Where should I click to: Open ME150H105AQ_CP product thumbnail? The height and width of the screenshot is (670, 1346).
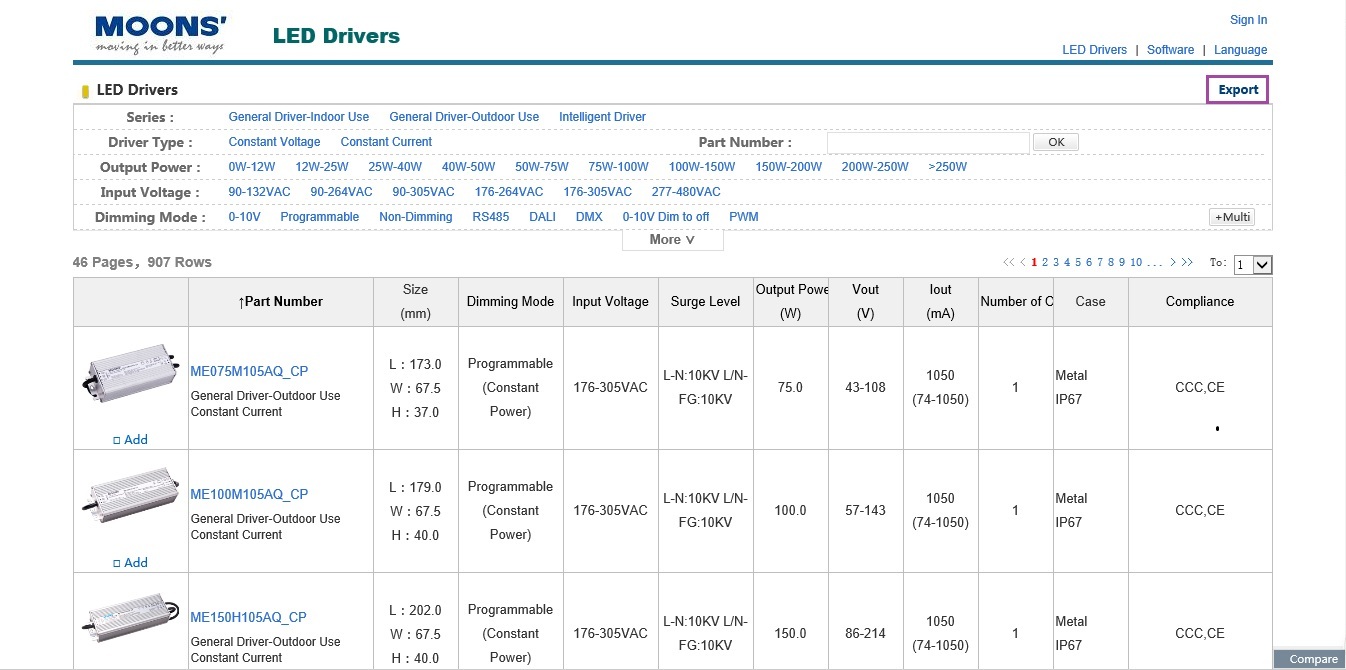point(130,620)
